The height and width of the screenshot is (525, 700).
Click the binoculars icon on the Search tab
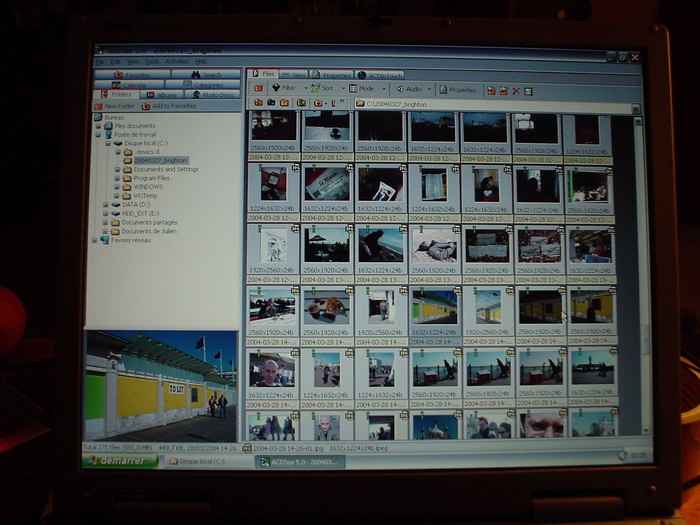point(196,75)
